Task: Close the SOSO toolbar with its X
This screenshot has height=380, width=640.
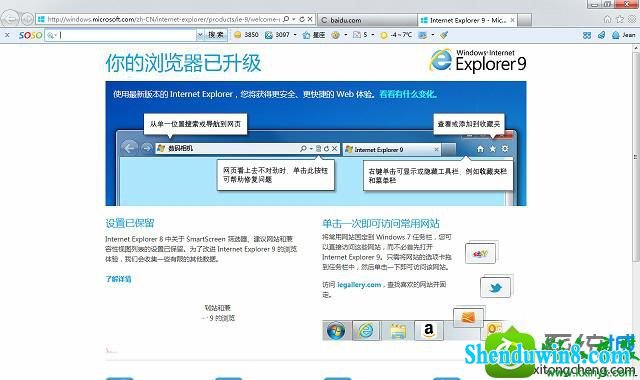Action: (7, 35)
